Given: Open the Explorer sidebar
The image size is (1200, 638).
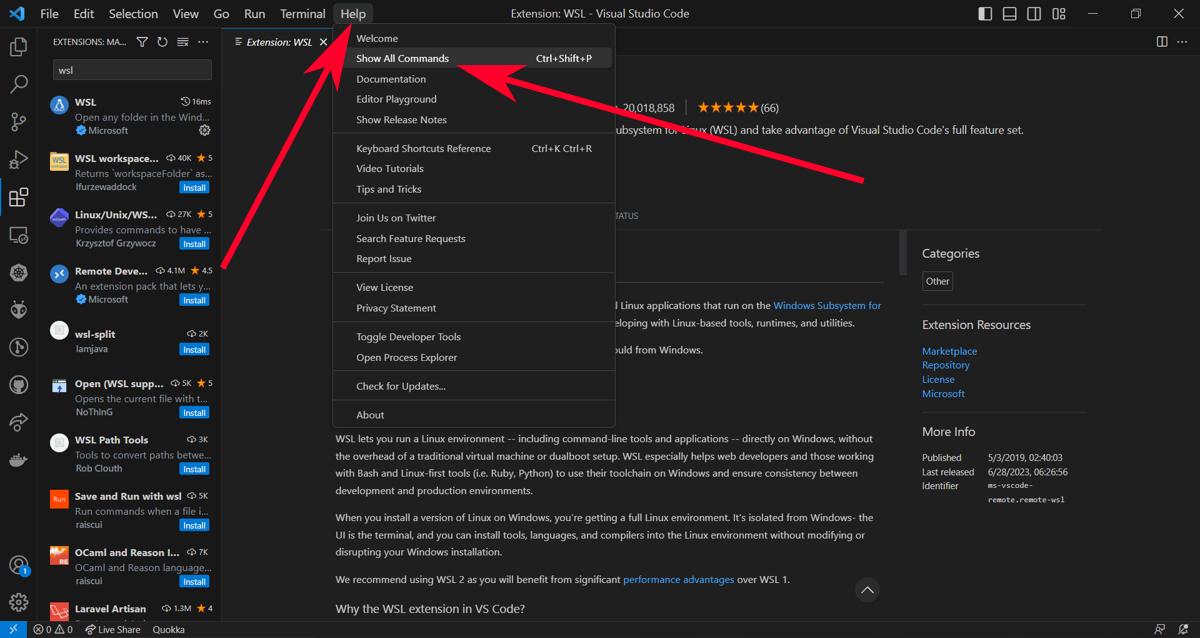Looking at the screenshot, I should pos(18,46).
